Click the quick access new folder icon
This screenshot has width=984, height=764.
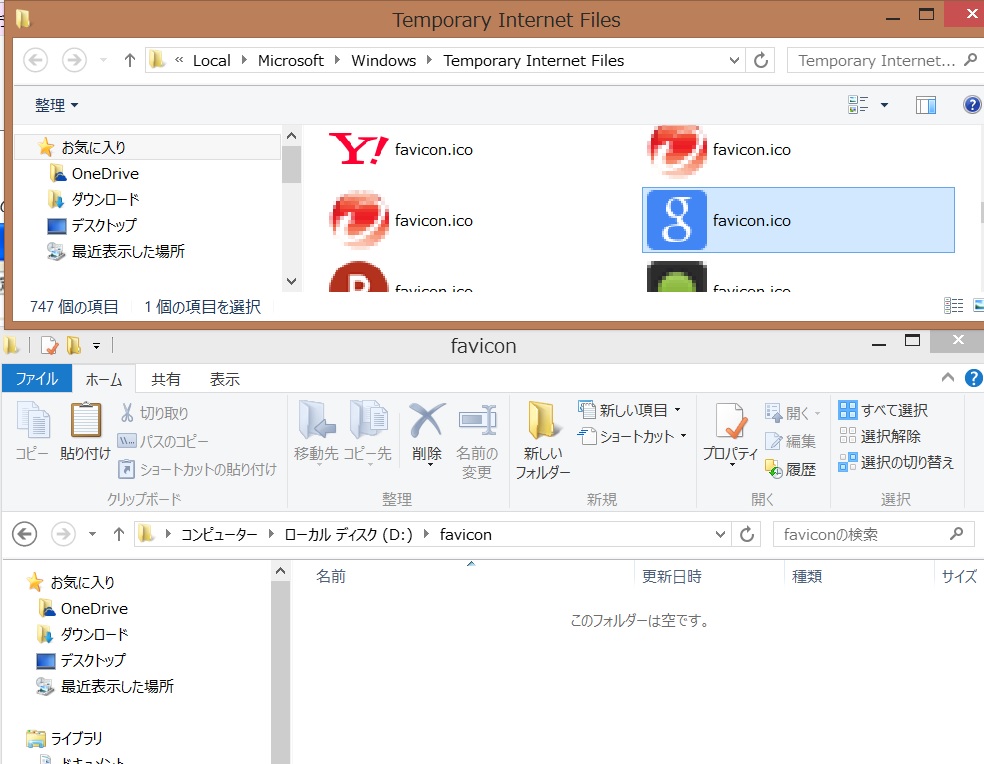(74, 345)
